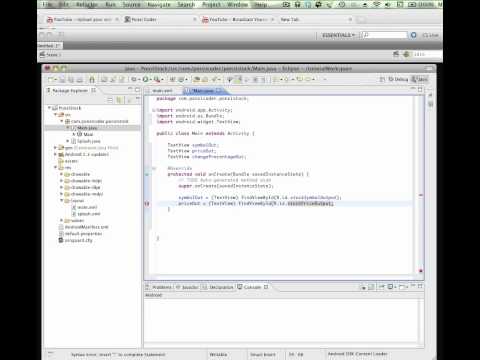The image size is (480, 360).
Task: Switch to the Declaration tab
Action: coord(218,287)
